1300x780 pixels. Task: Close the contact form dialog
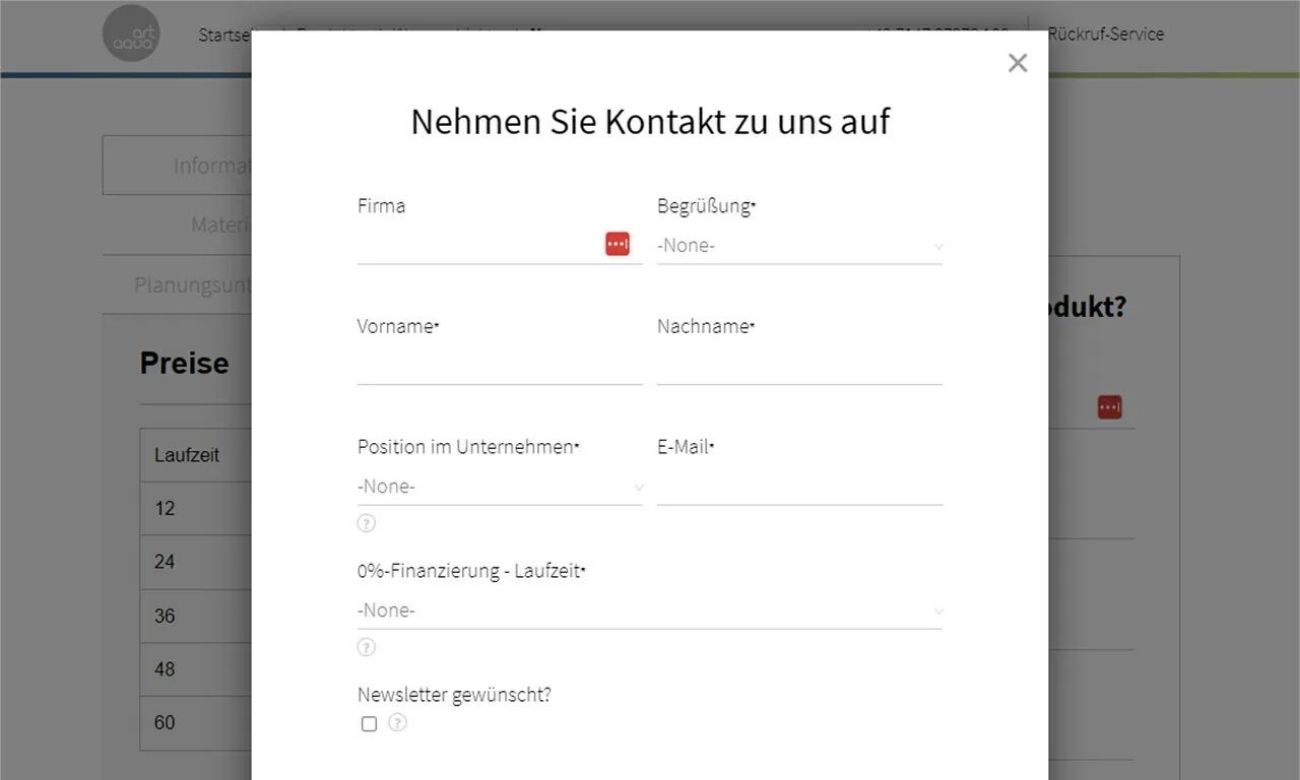click(x=1017, y=64)
